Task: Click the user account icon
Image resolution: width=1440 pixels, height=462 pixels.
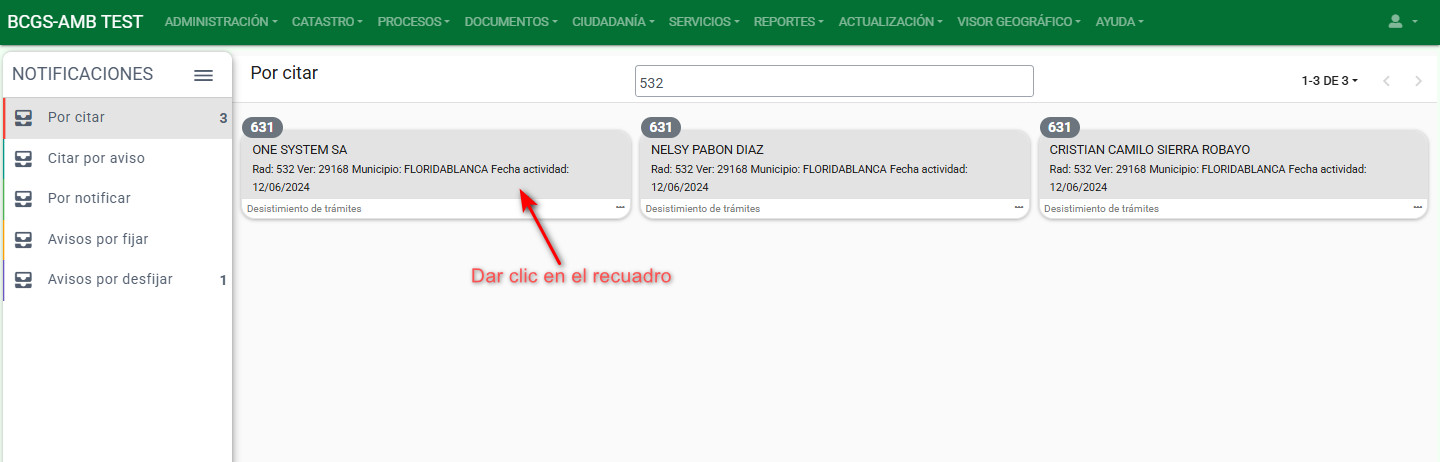Action: (x=1403, y=21)
